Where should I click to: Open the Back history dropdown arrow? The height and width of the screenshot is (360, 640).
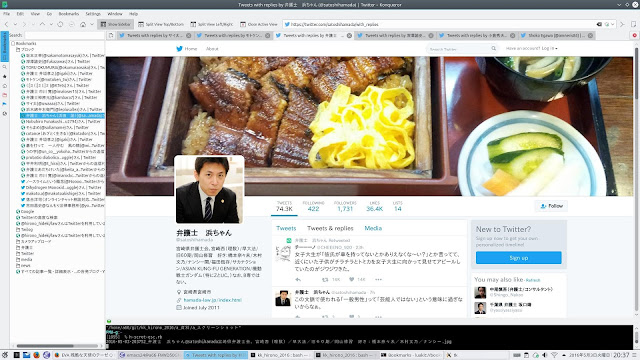coord(15,24)
